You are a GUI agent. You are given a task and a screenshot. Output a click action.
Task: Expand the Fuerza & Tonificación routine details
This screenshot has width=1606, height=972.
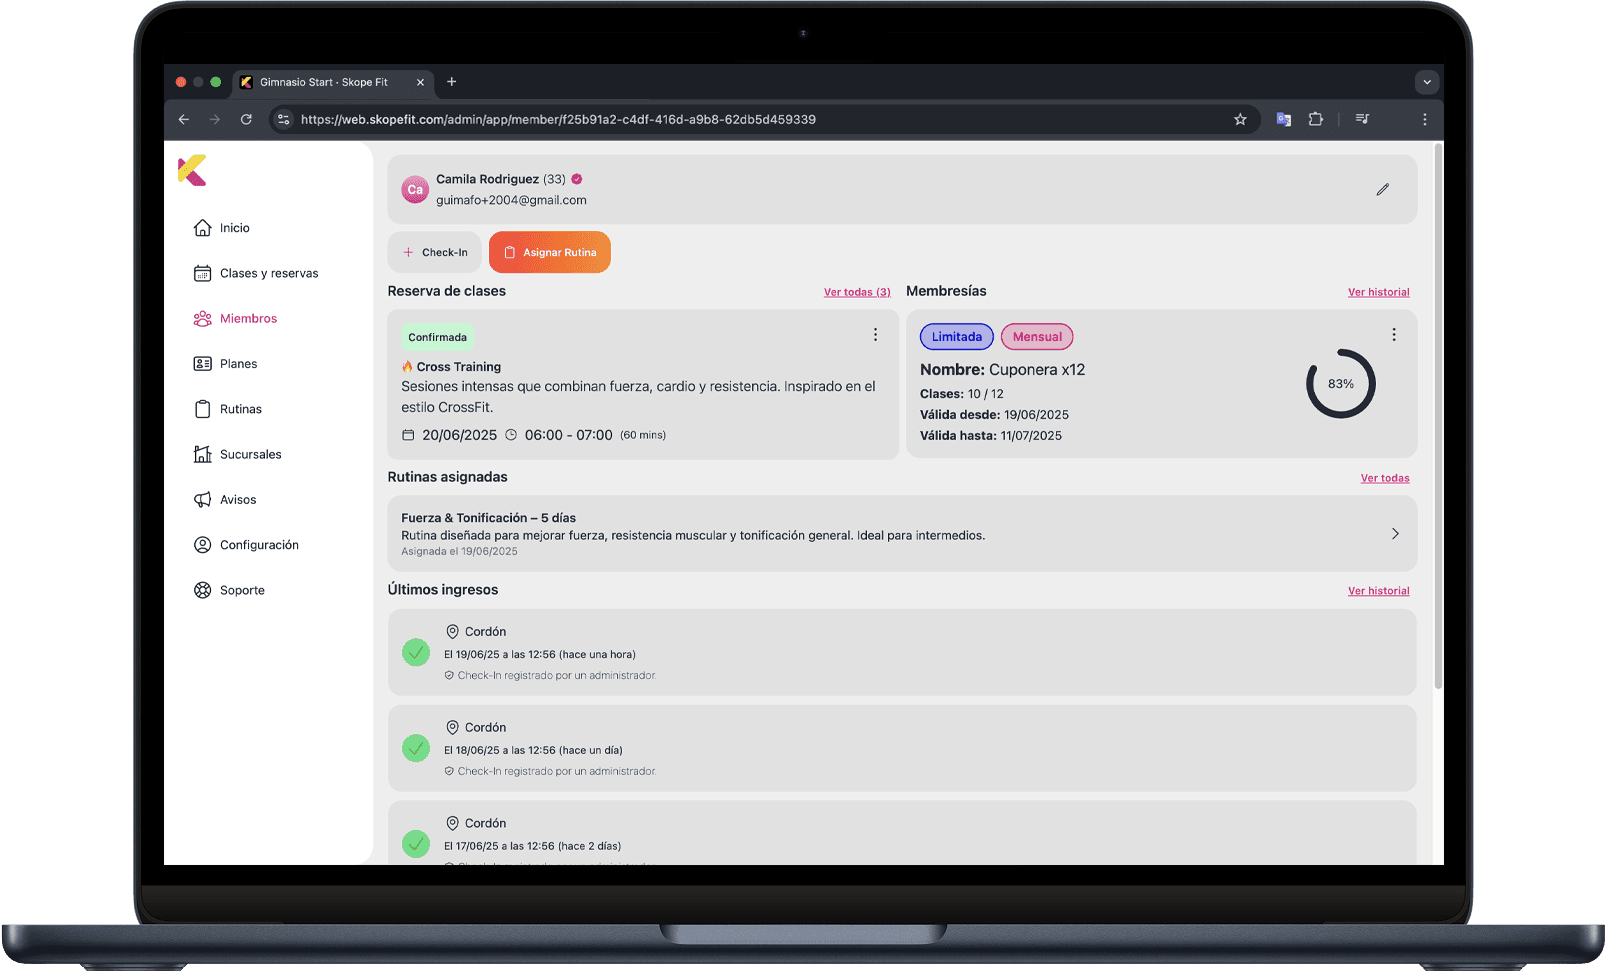pyautogui.click(x=1395, y=533)
